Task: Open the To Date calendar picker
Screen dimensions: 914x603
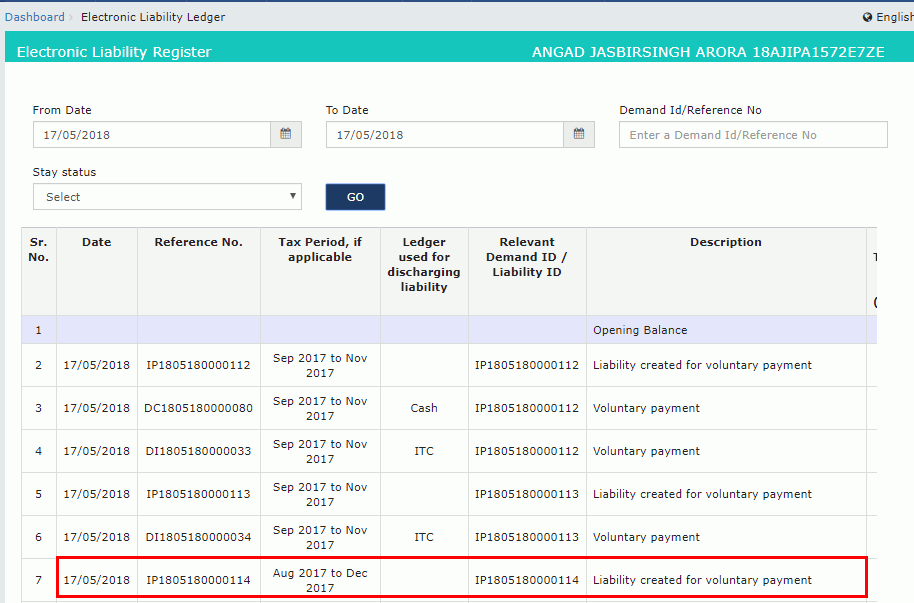Action: pos(579,135)
